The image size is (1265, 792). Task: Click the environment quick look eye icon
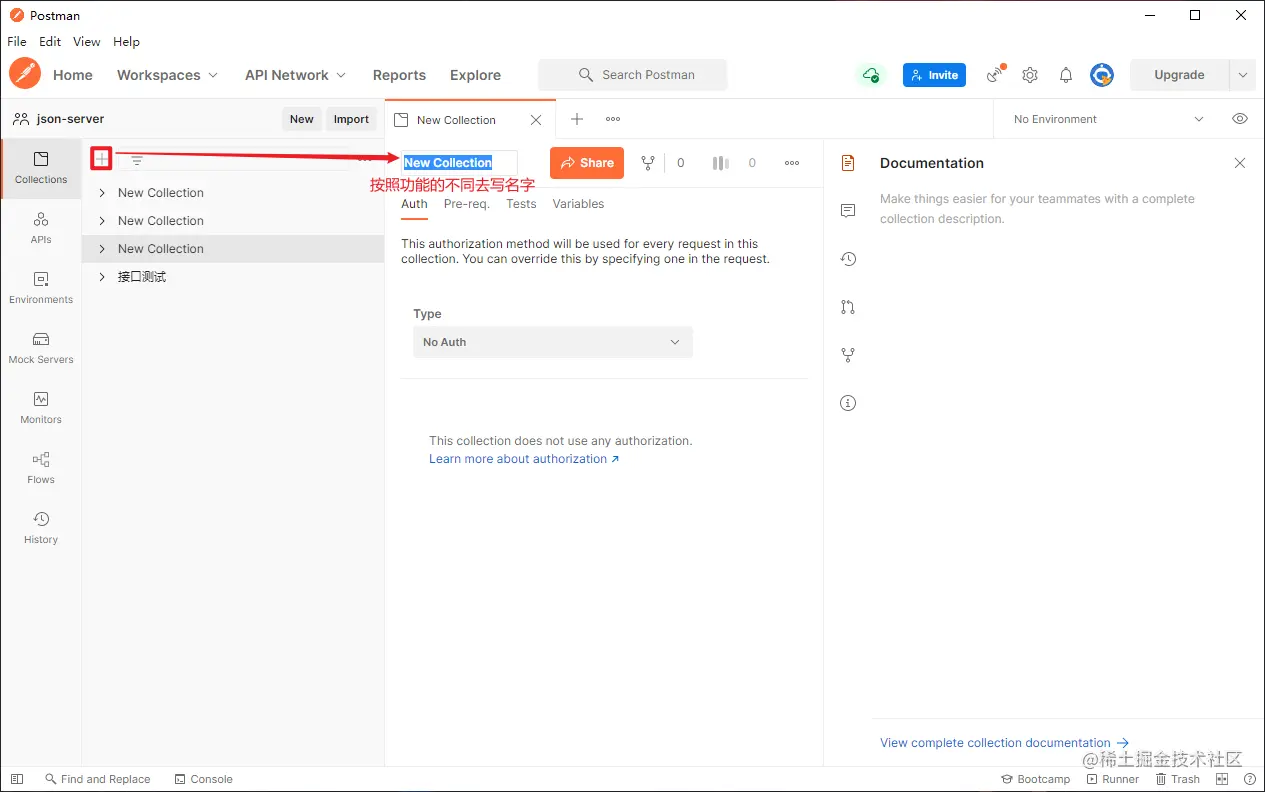point(1240,119)
